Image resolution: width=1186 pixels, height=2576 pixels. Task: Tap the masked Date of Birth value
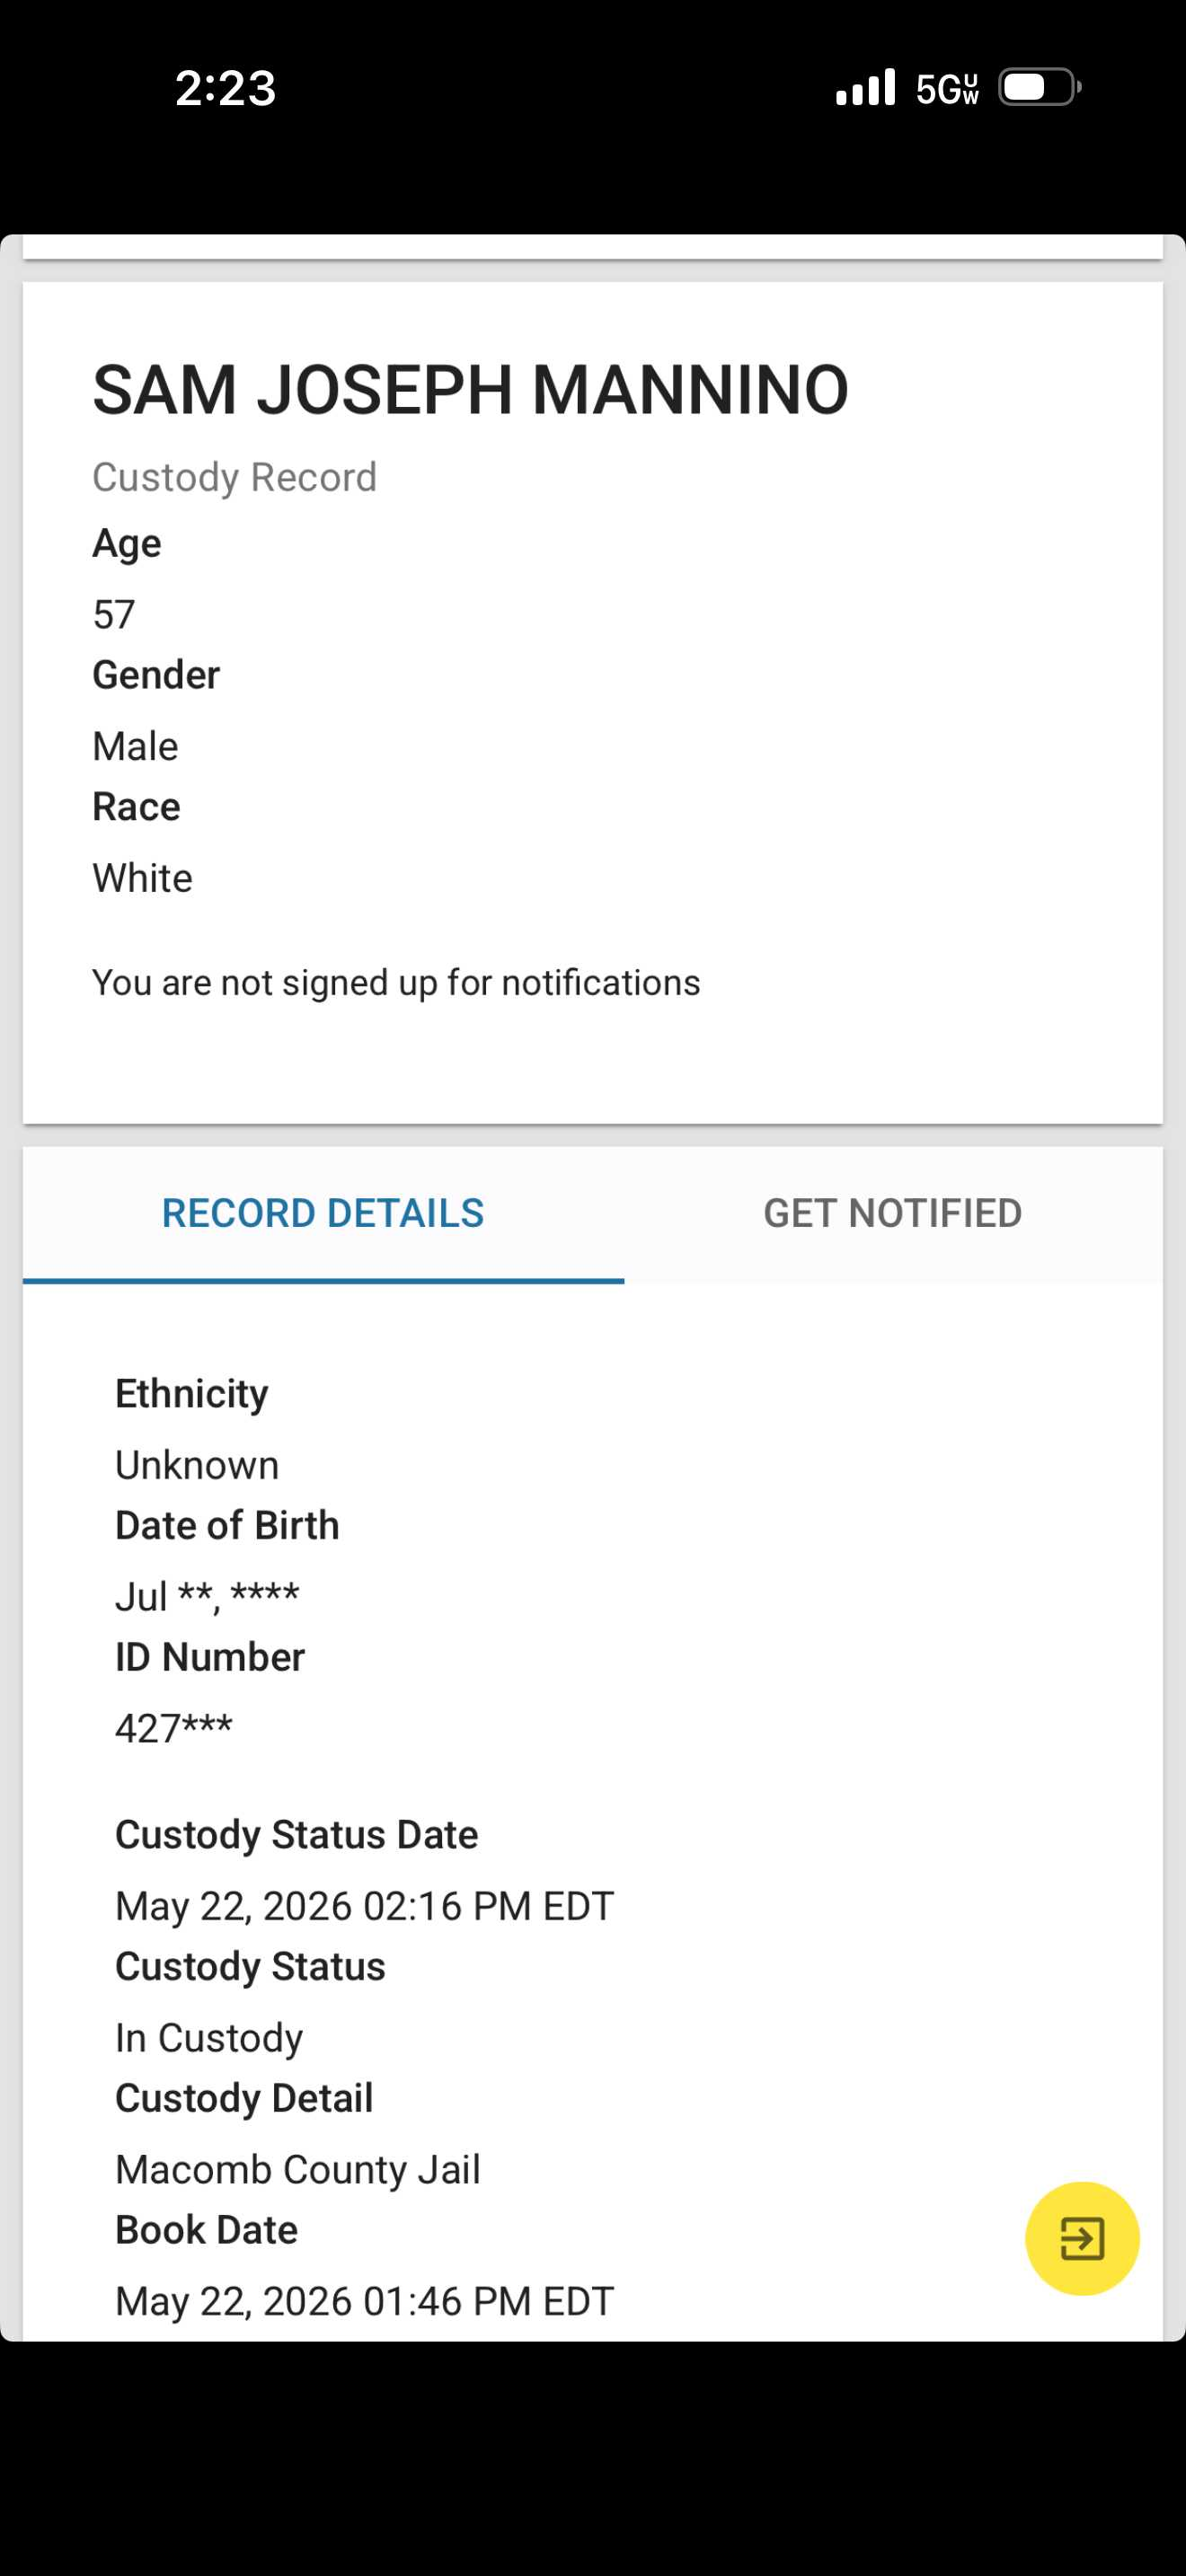(207, 1596)
